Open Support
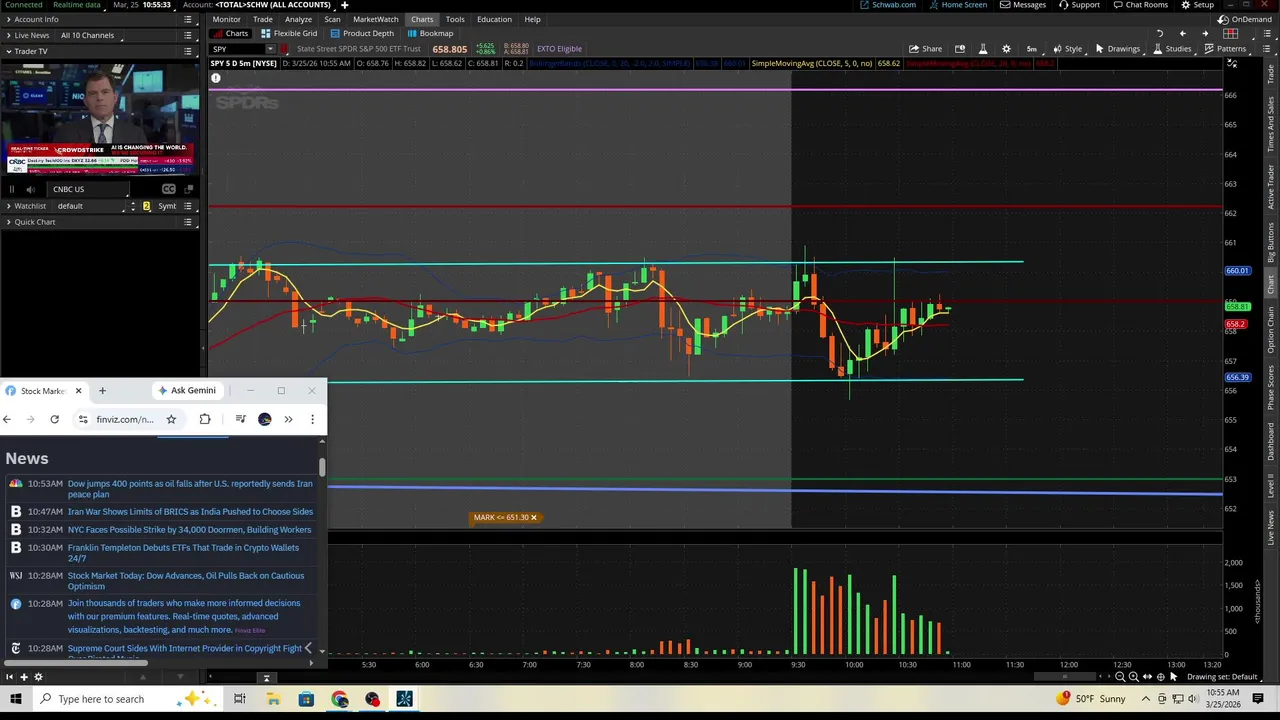1280x720 pixels. (x=1078, y=5)
